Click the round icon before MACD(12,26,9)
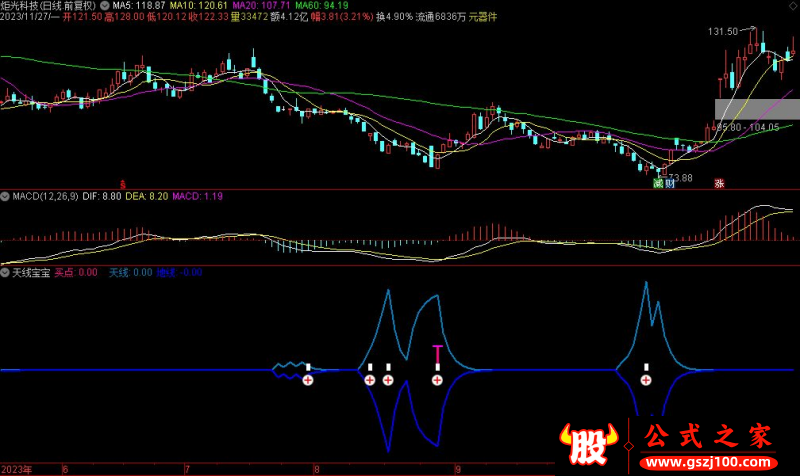The image size is (800, 476). 6,197
